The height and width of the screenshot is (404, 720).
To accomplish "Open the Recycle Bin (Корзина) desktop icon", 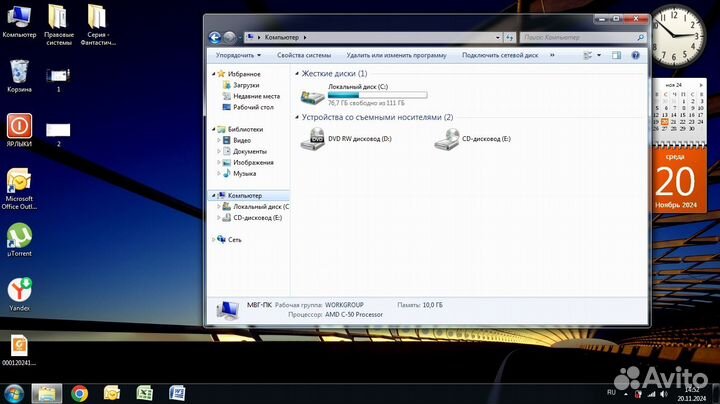I will tap(19, 71).
